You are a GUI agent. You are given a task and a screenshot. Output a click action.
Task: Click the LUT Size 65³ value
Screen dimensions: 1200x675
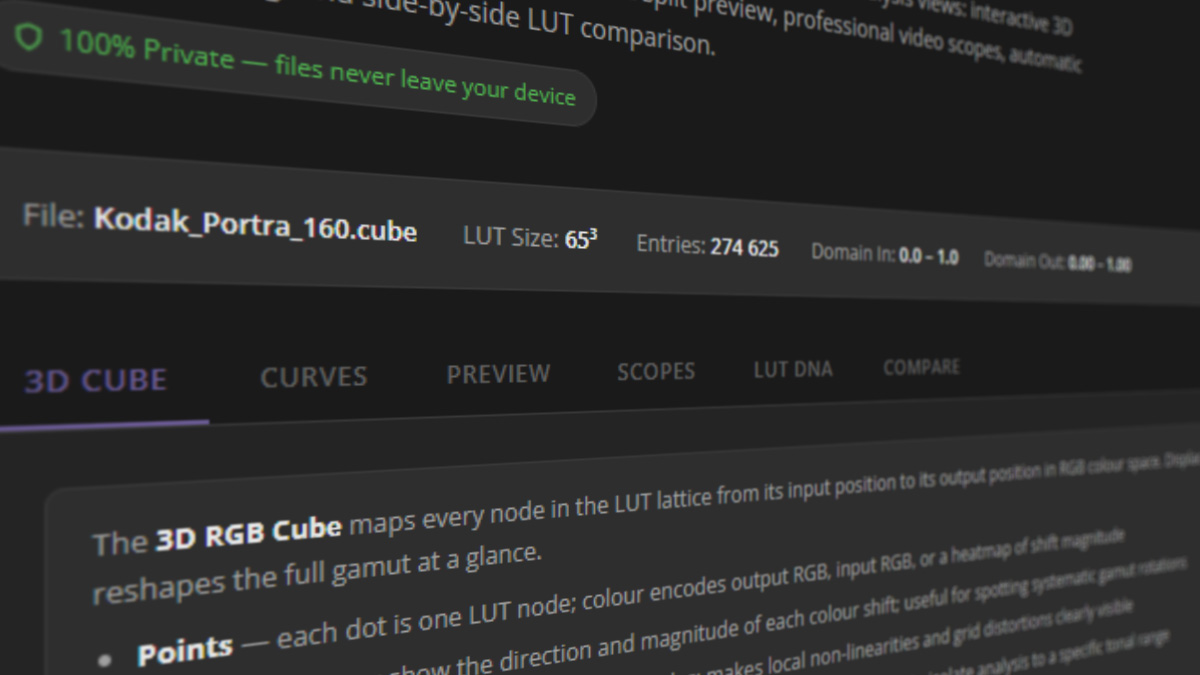pos(579,240)
